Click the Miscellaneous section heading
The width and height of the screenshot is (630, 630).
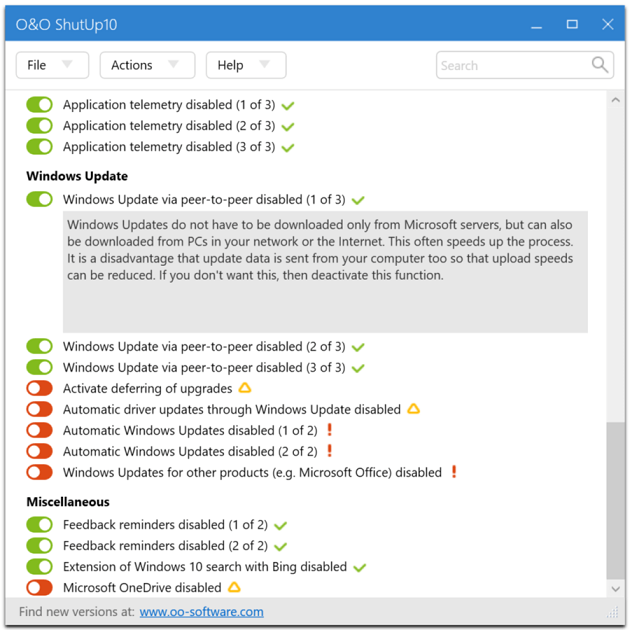[68, 502]
